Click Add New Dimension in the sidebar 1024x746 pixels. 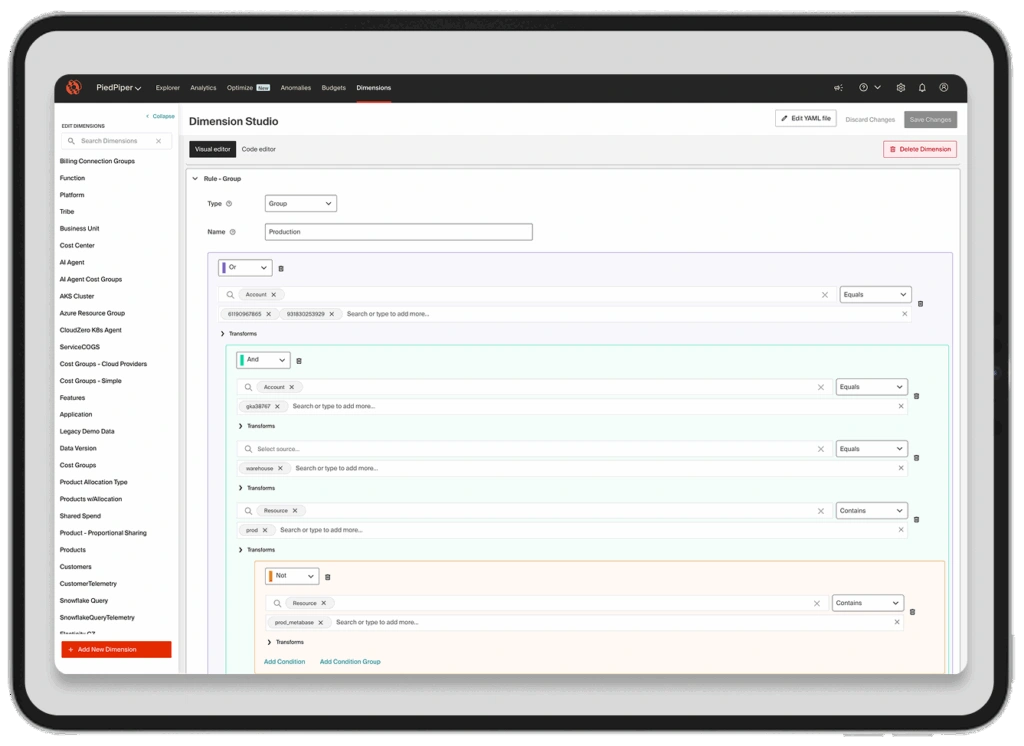115,649
